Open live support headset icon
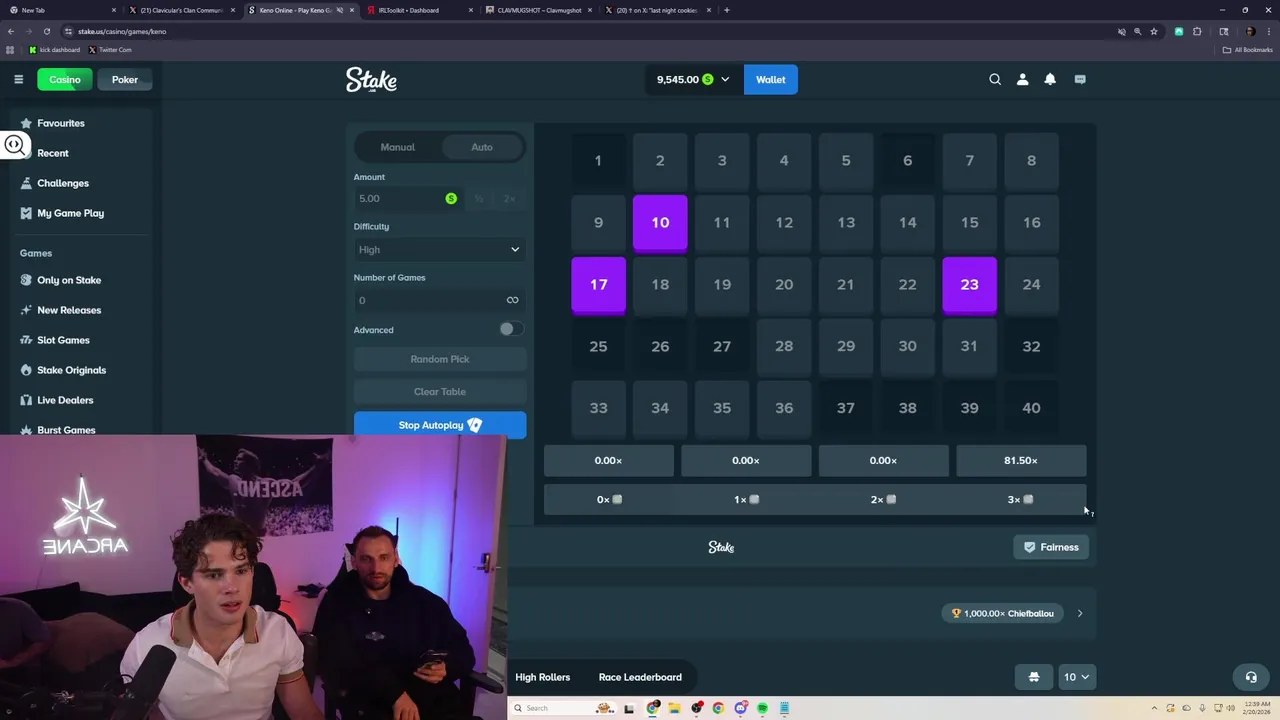 [x=1250, y=677]
